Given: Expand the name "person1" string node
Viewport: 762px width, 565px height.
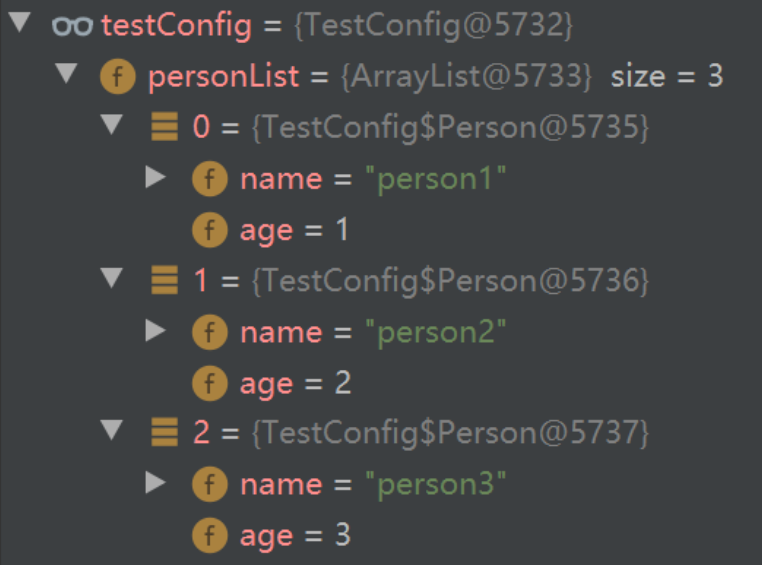Looking at the screenshot, I should [x=156, y=177].
